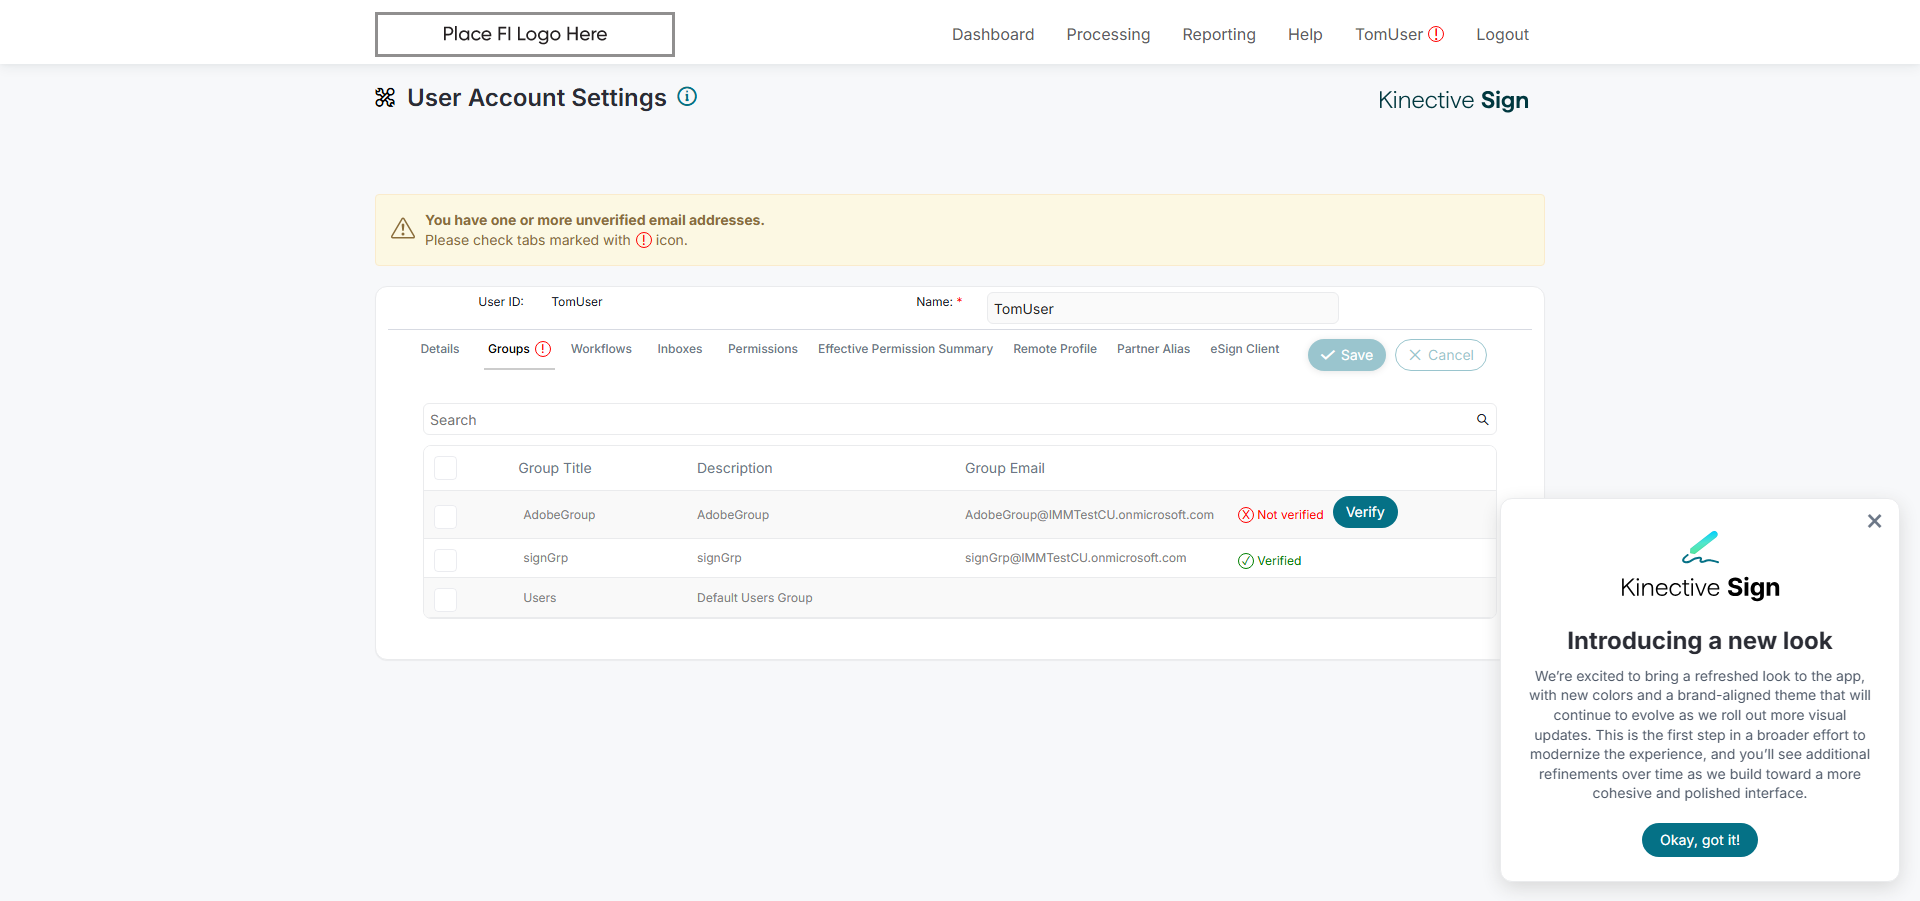Click signGrp@IMMTestCU.onmicrosoft.com email
This screenshot has width=1920, height=901.
pyautogui.click(x=1076, y=558)
